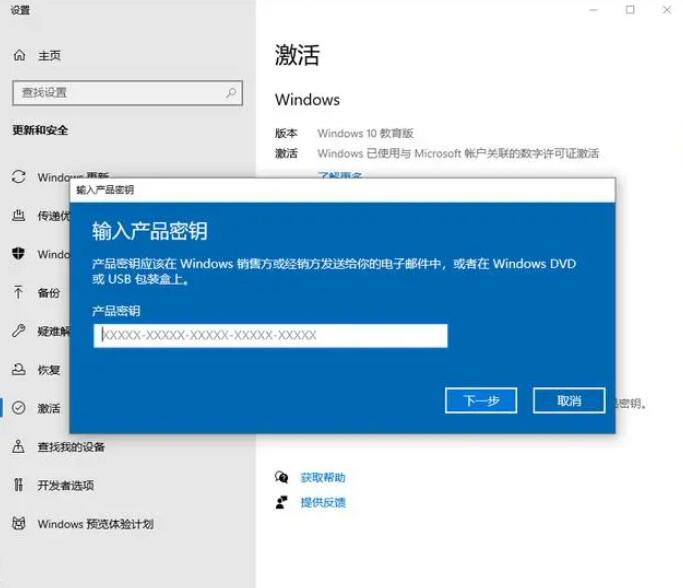
Task: Click the troubleshoot wrench icon
Action: point(18,331)
